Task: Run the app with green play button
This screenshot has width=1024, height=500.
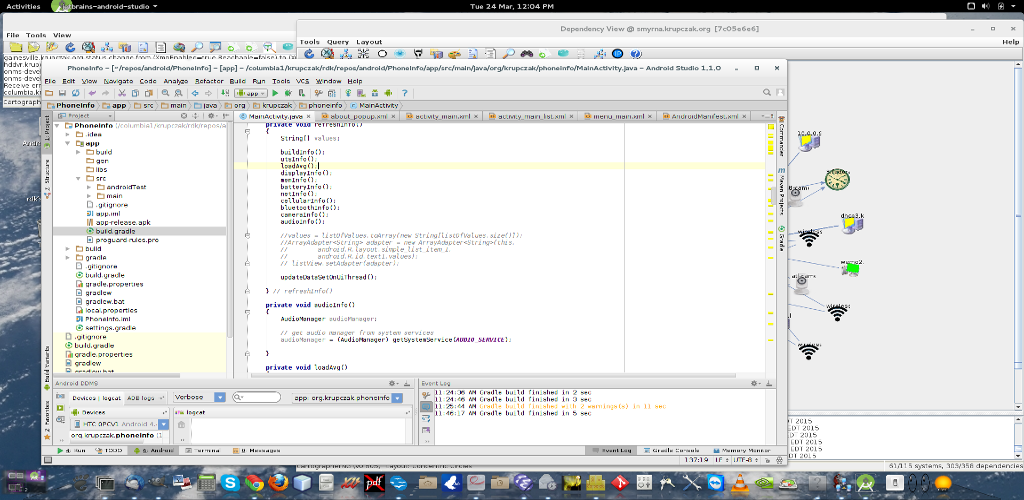Action: pos(274,93)
